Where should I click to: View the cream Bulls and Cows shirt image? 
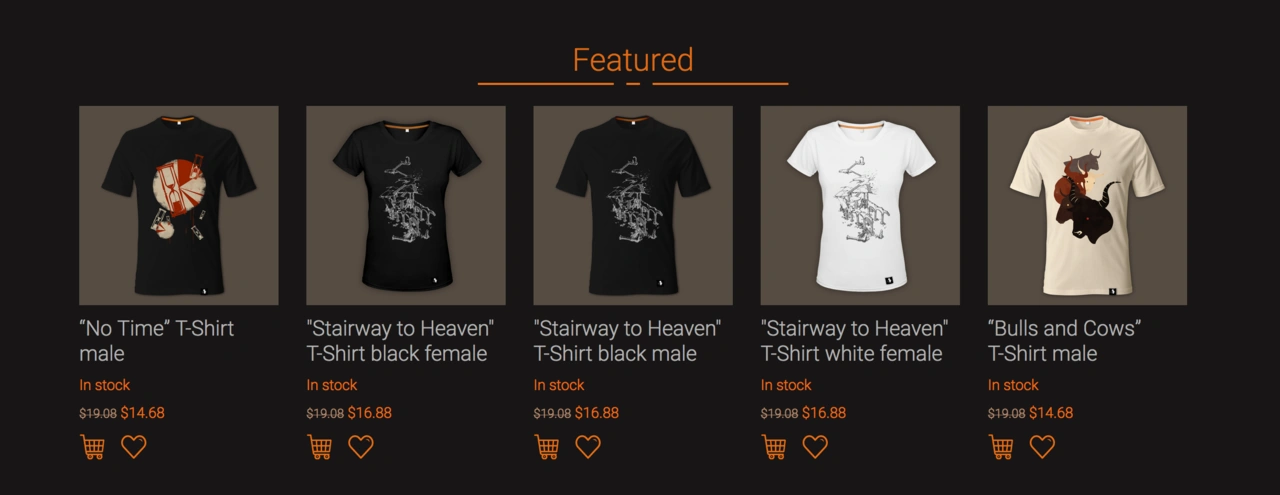tap(1087, 205)
